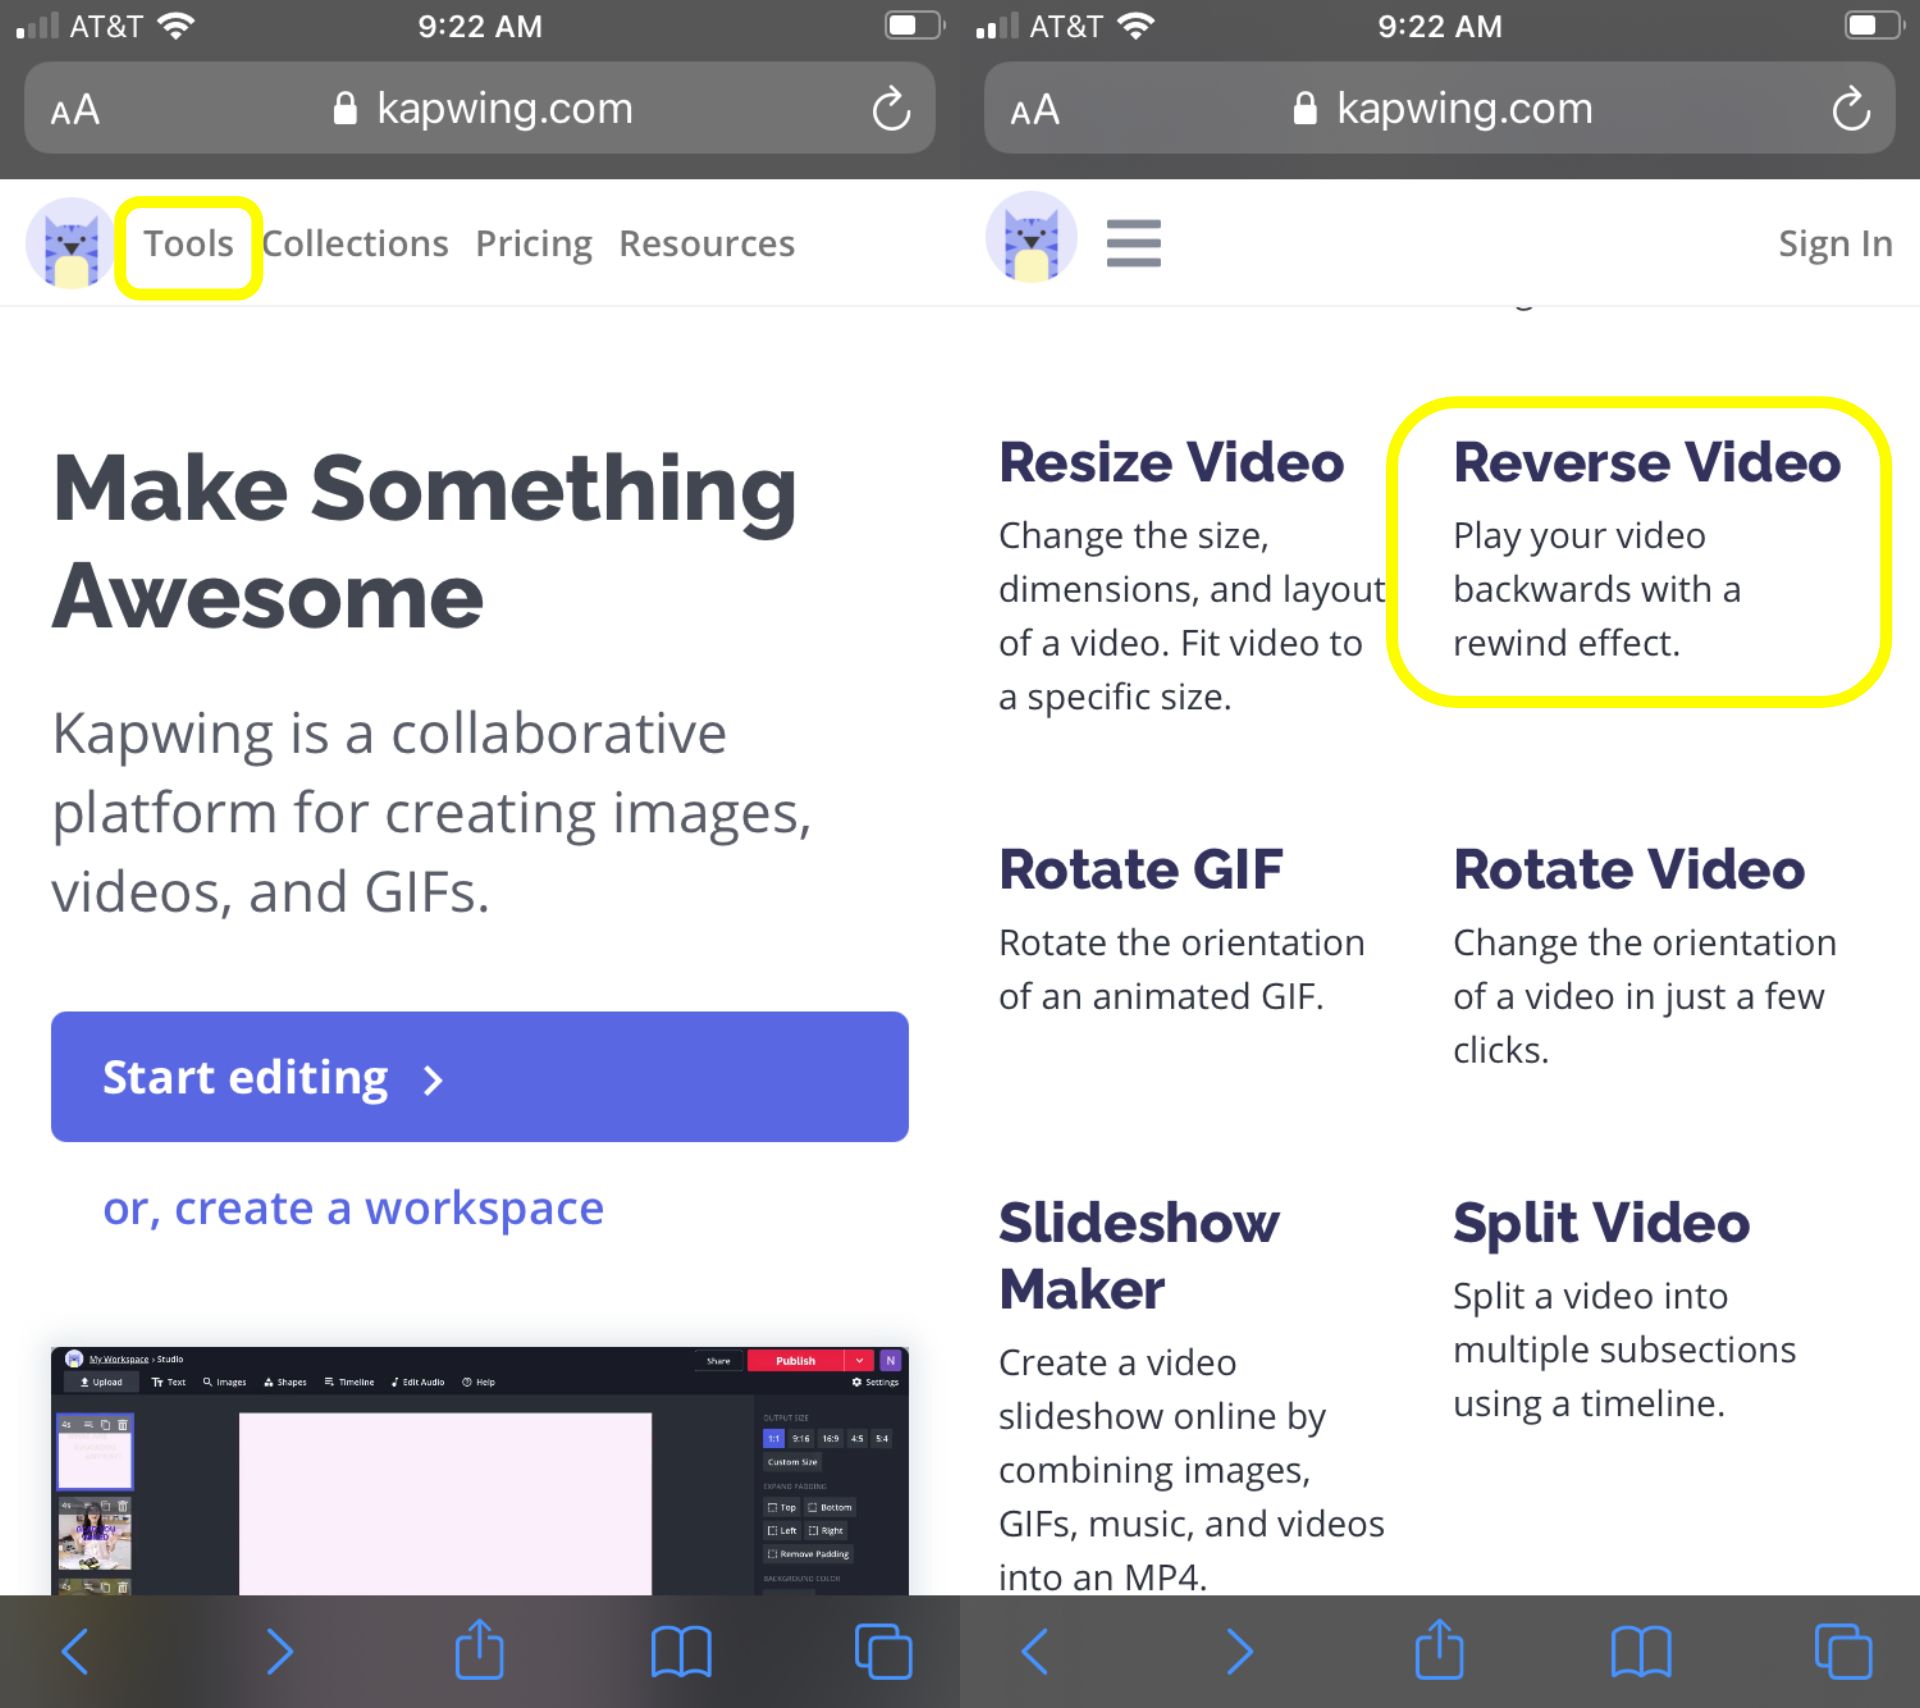Open bookmarks icon in right bottom toolbar
The height and width of the screenshot is (1708, 1920).
(x=1640, y=1650)
